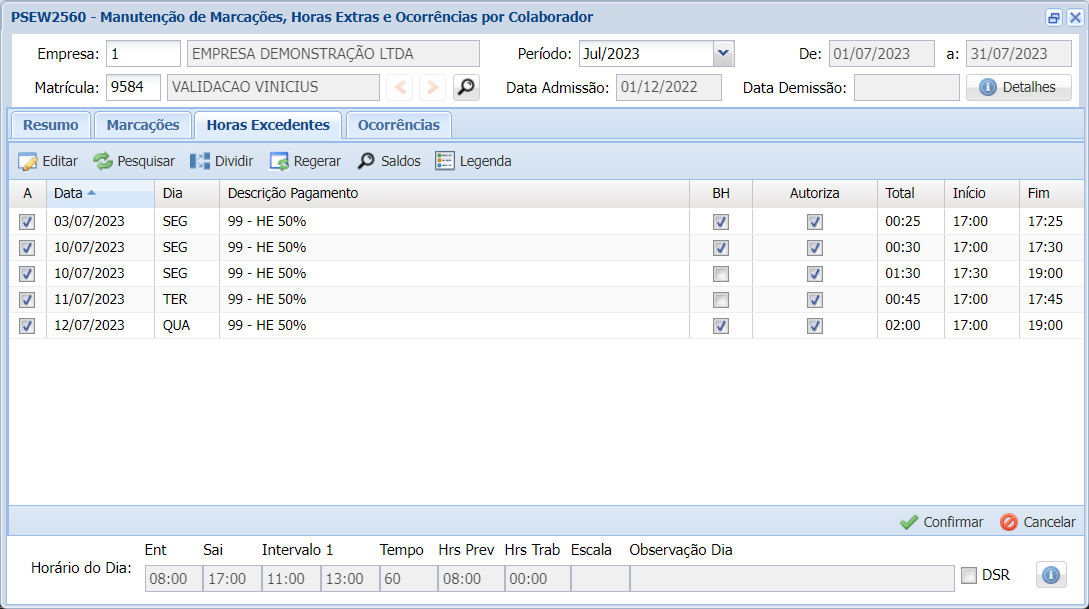Click the Editar pencil icon
The image size is (1089, 609).
point(28,161)
